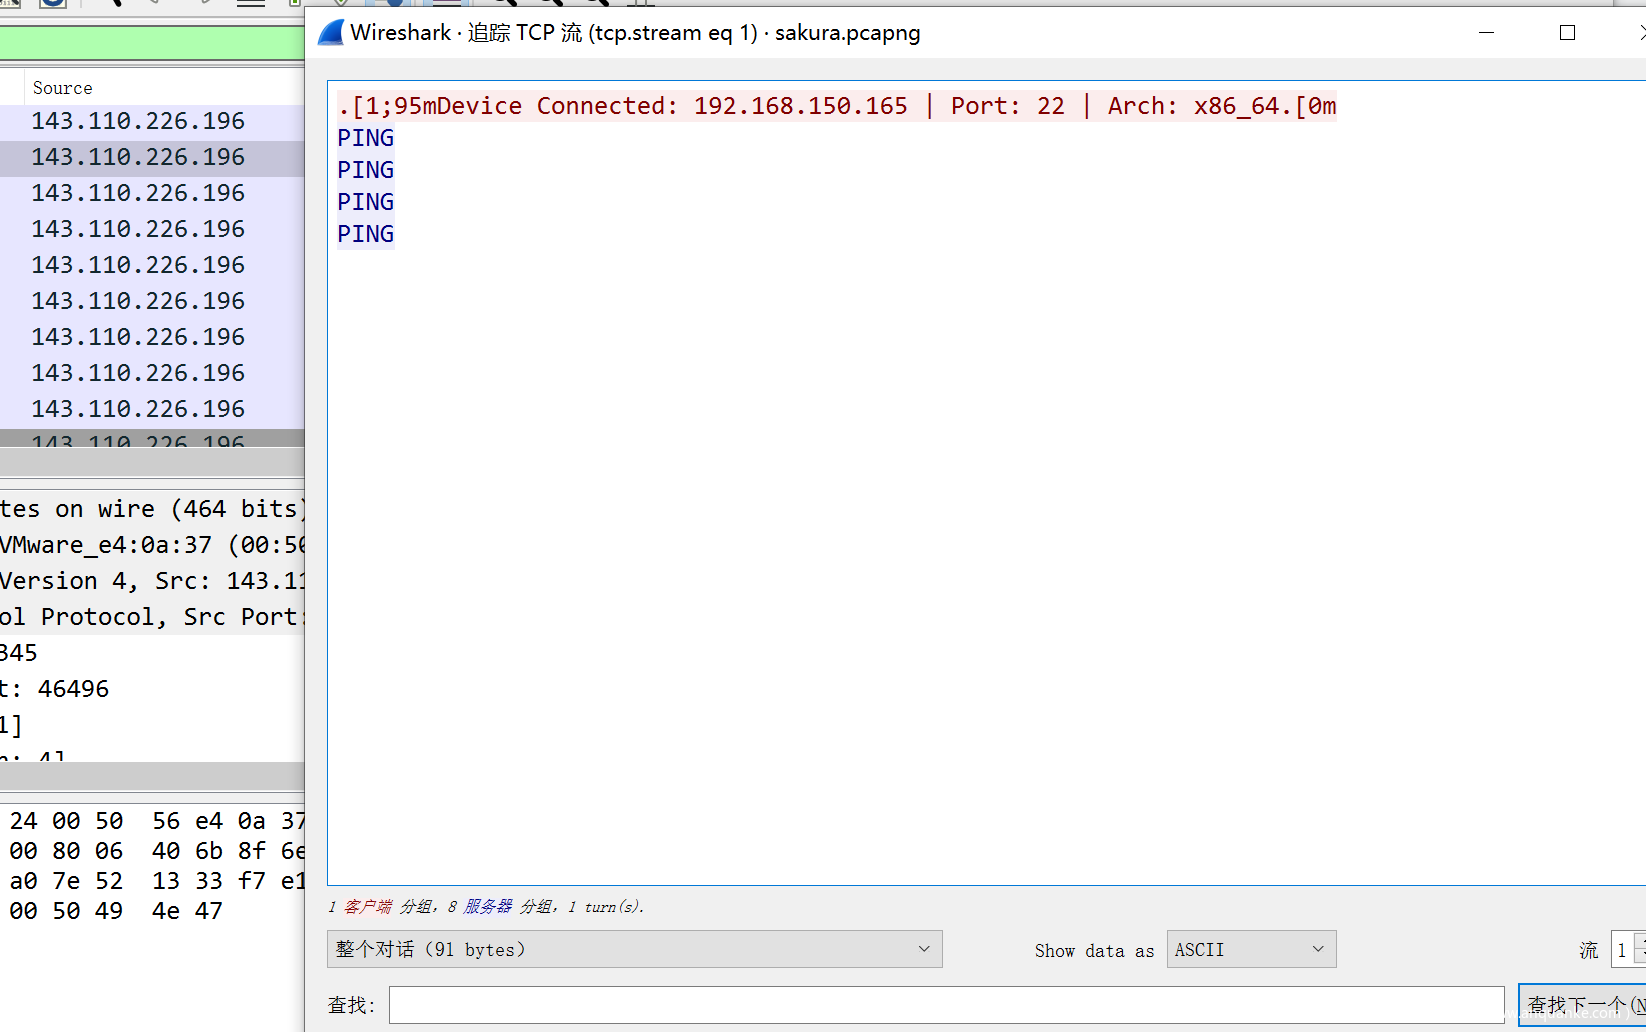Click the first PING line in the stream
Image resolution: width=1646 pixels, height=1032 pixels.
366,138
